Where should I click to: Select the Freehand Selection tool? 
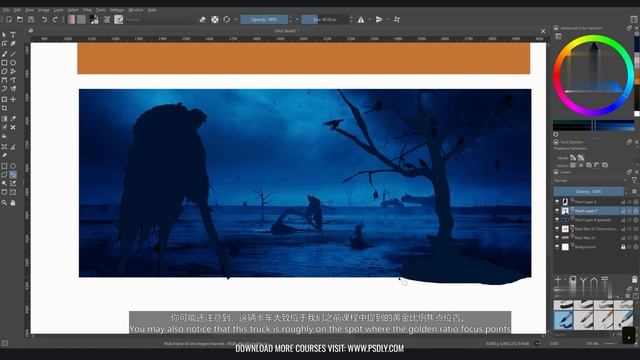[x=13, y=175]
